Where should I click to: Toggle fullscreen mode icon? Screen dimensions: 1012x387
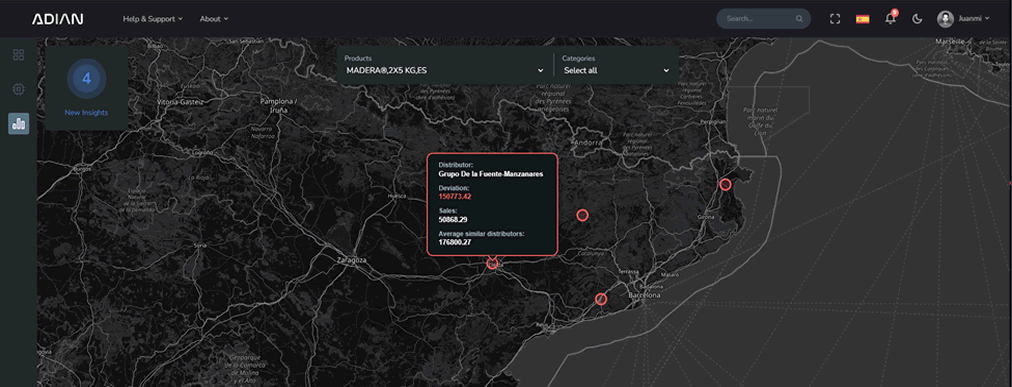point(835,19)
